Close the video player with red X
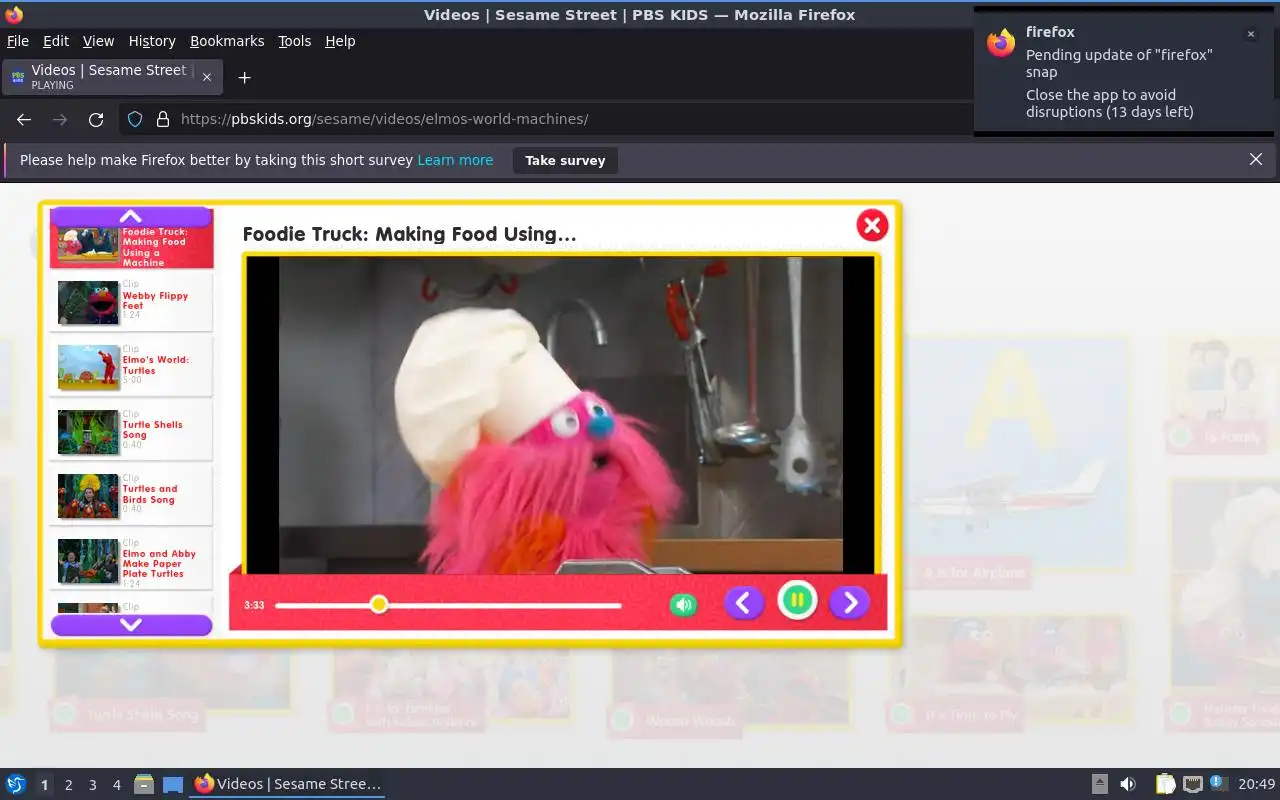This screenshot has height=800, width=1280. point(872,225)
